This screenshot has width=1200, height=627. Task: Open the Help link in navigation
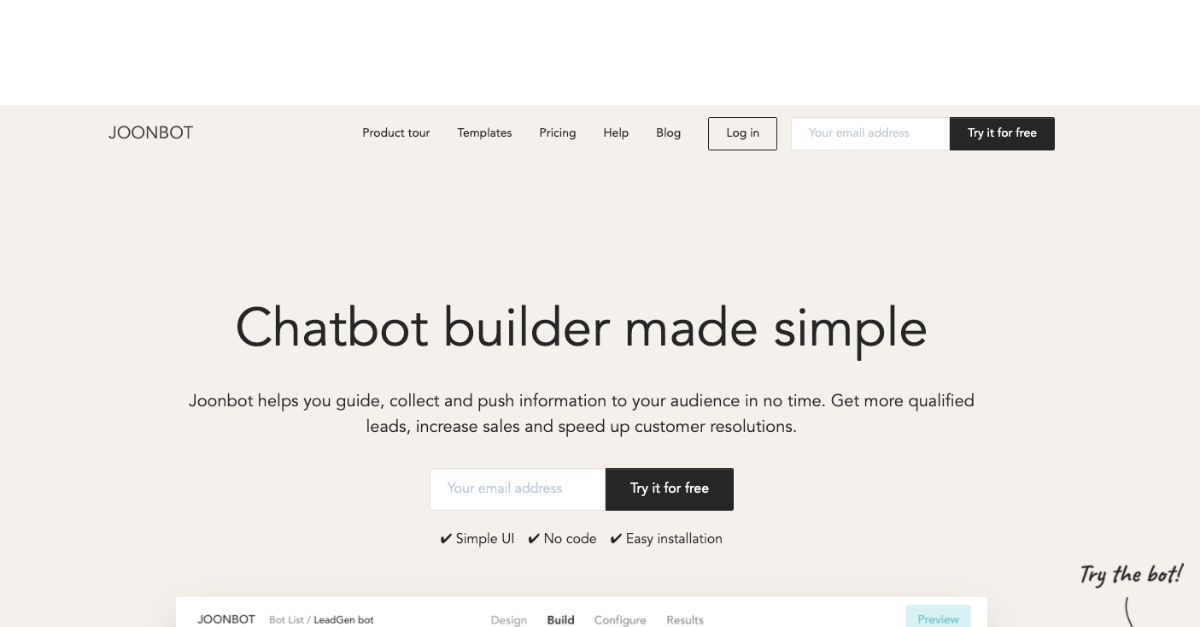[616, 133]
